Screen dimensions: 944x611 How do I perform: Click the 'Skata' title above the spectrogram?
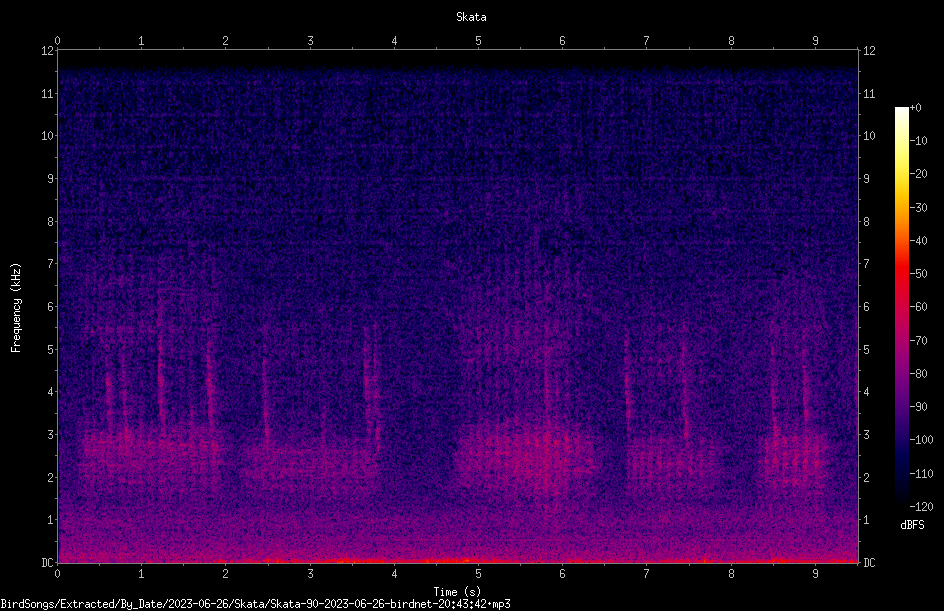pyautogui.click(x=471, y=17)
